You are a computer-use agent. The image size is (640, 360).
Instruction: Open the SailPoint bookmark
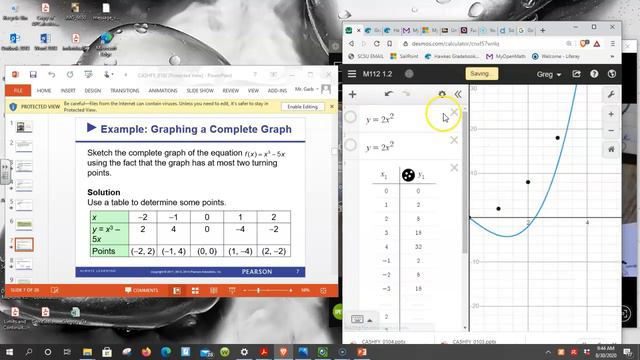coord(404,56)
